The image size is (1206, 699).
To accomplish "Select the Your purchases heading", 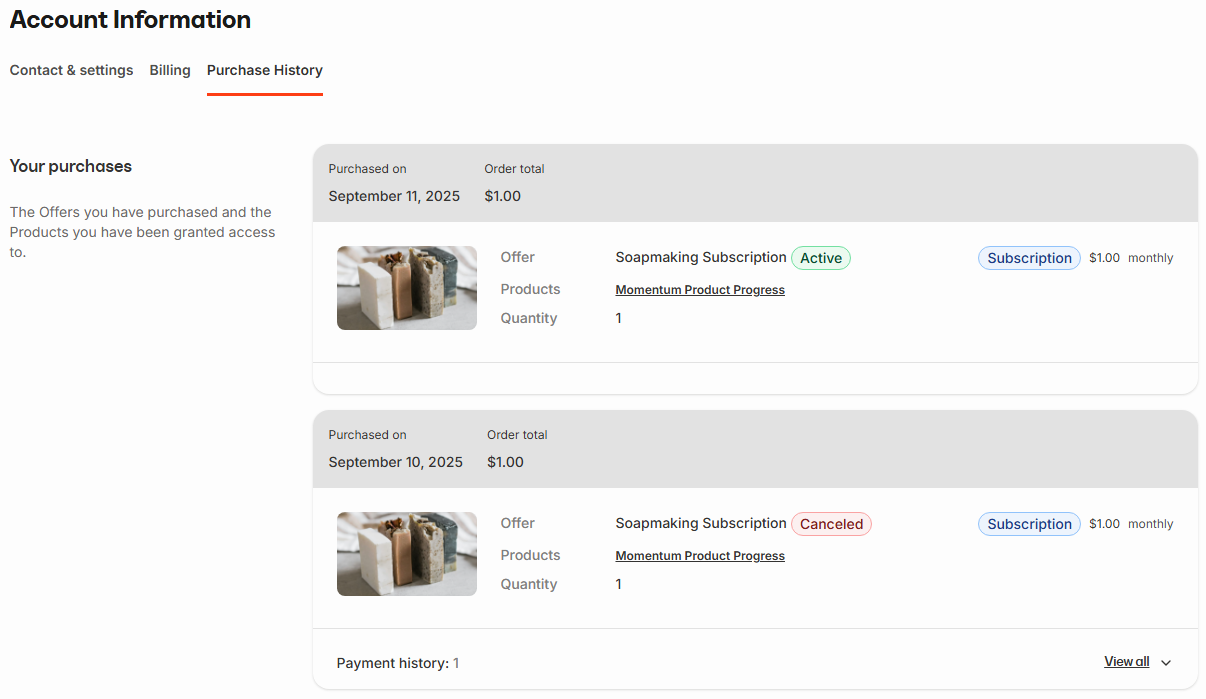I will (70, 166).
